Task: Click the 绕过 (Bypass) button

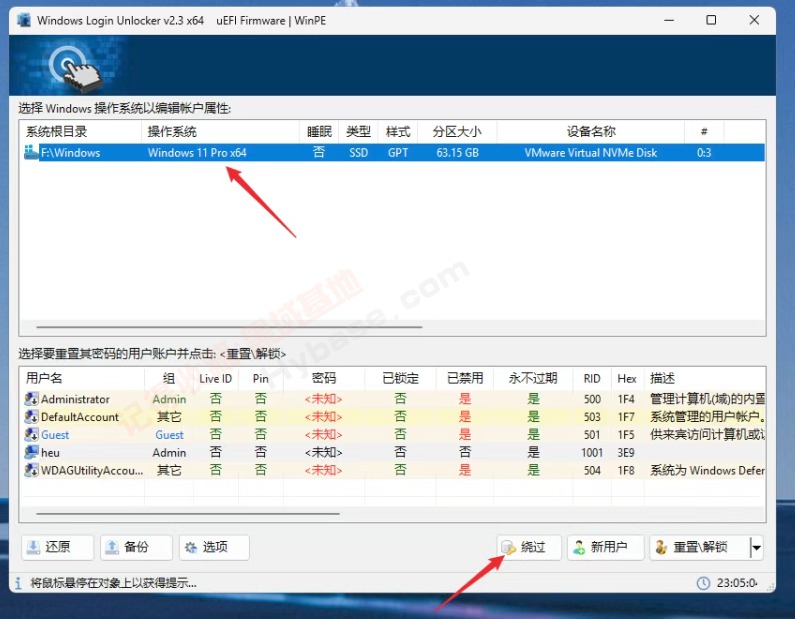Action: tap(529, 547)
